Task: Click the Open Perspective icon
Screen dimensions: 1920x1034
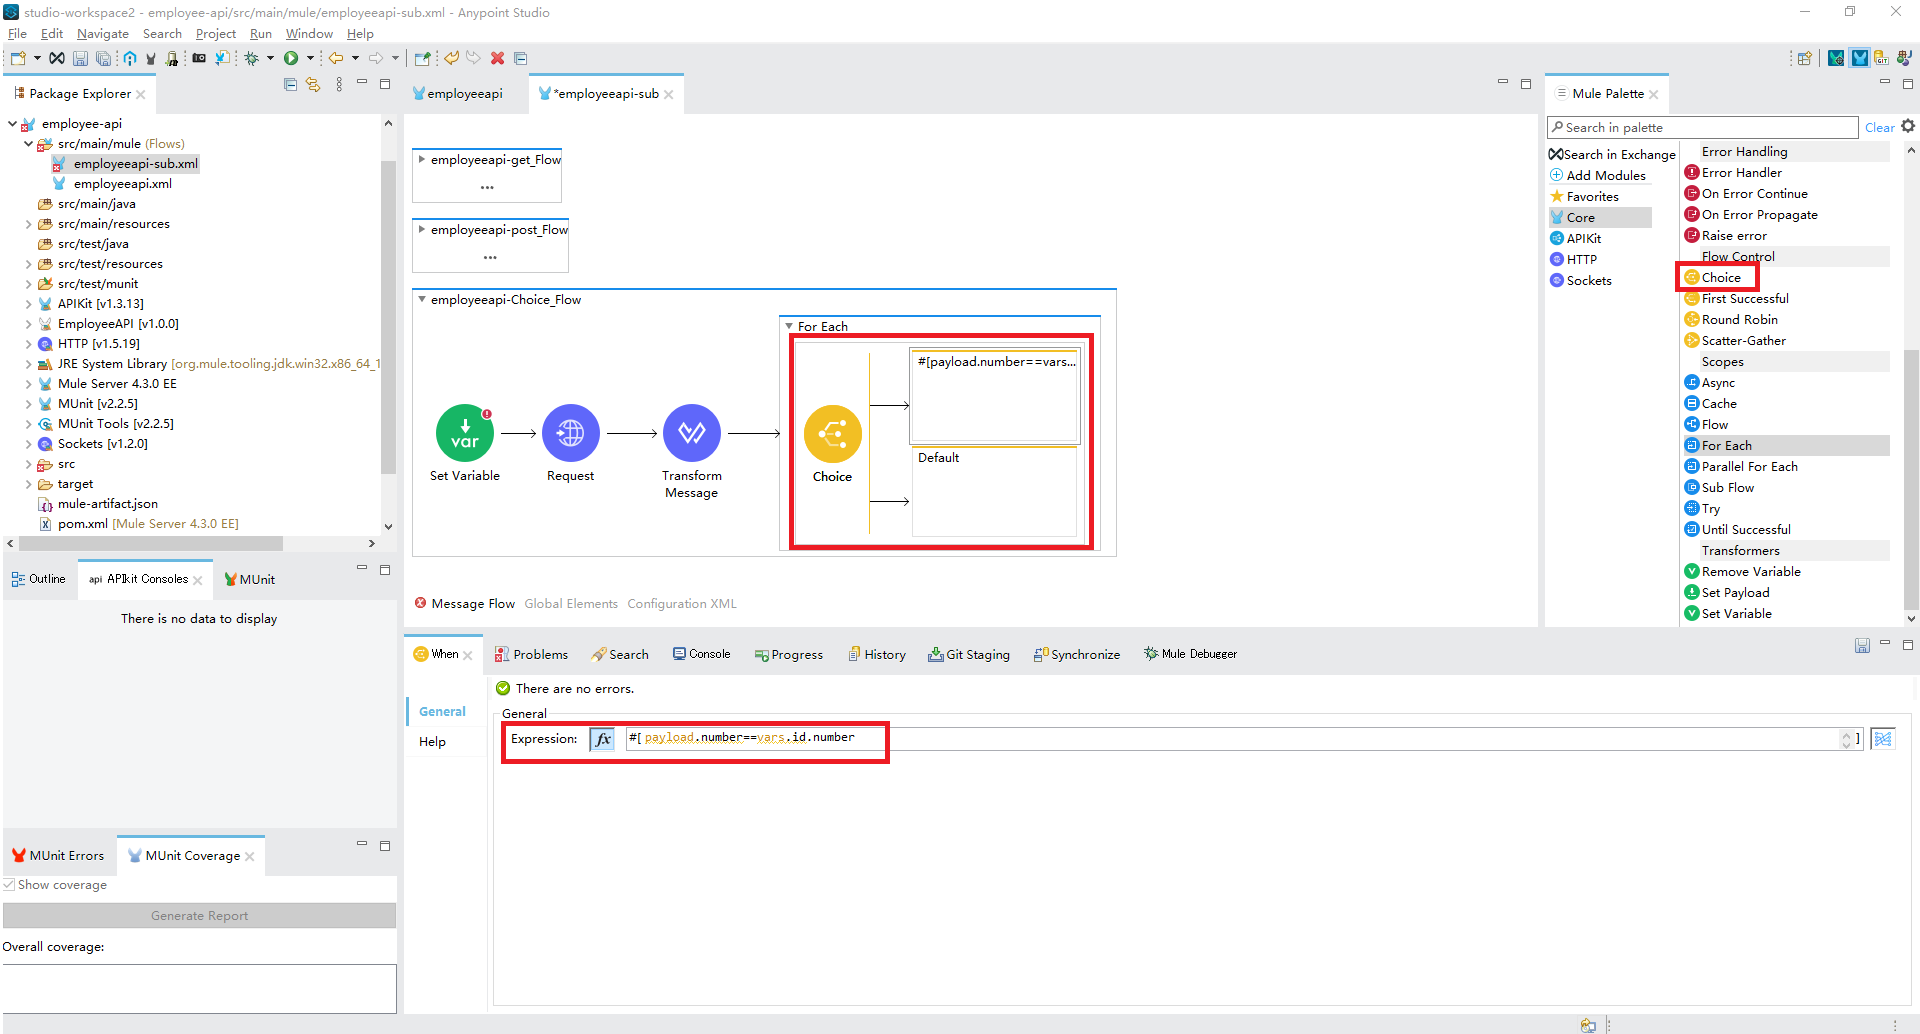Action: (x=1805, y=58)
